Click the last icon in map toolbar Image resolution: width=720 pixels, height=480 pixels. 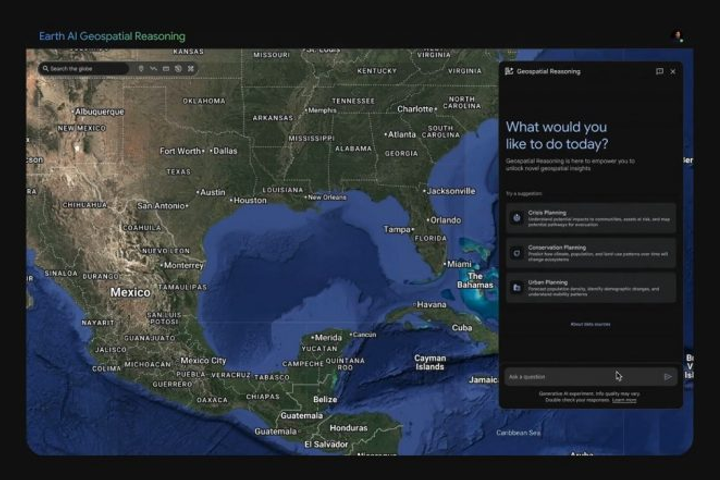[x=191, y=68]
